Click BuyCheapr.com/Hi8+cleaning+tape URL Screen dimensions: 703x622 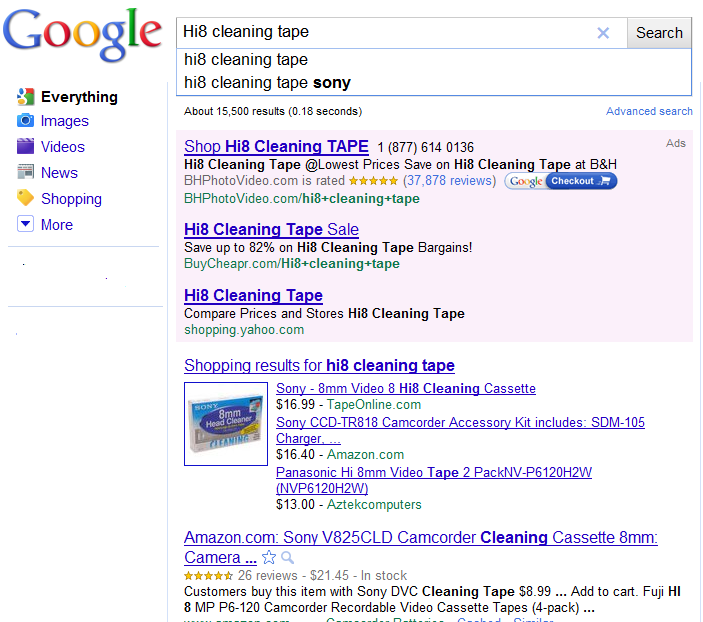pyautogui.click(x=292, y=263)
